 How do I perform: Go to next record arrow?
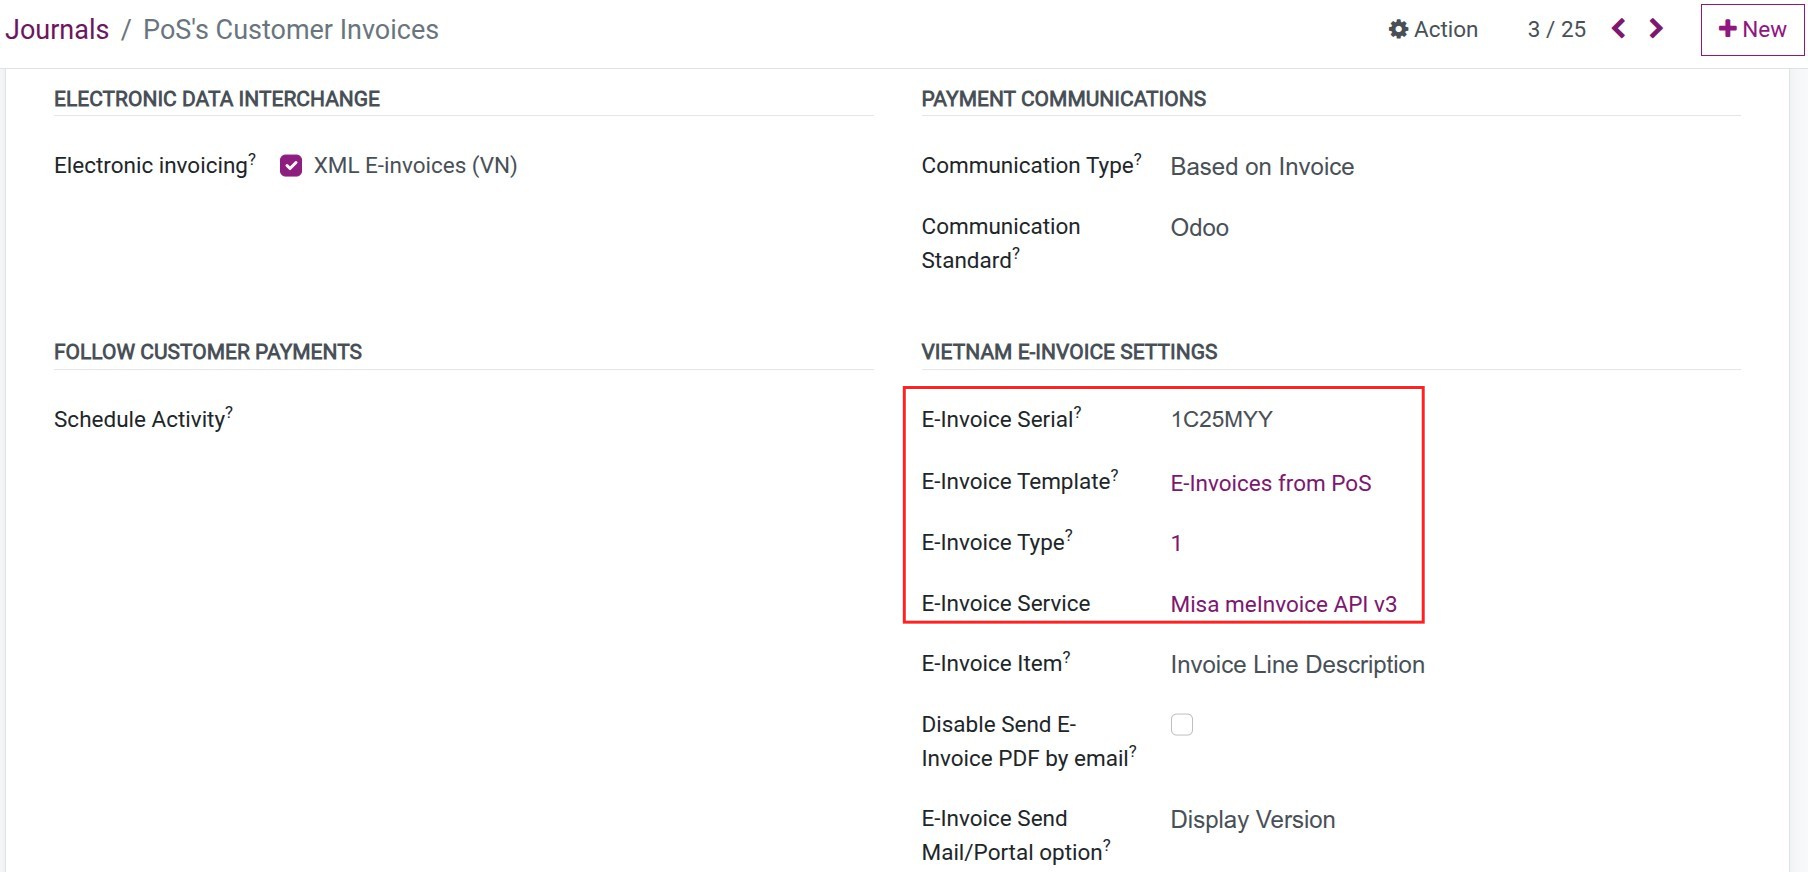click(x=1656, y=29)
